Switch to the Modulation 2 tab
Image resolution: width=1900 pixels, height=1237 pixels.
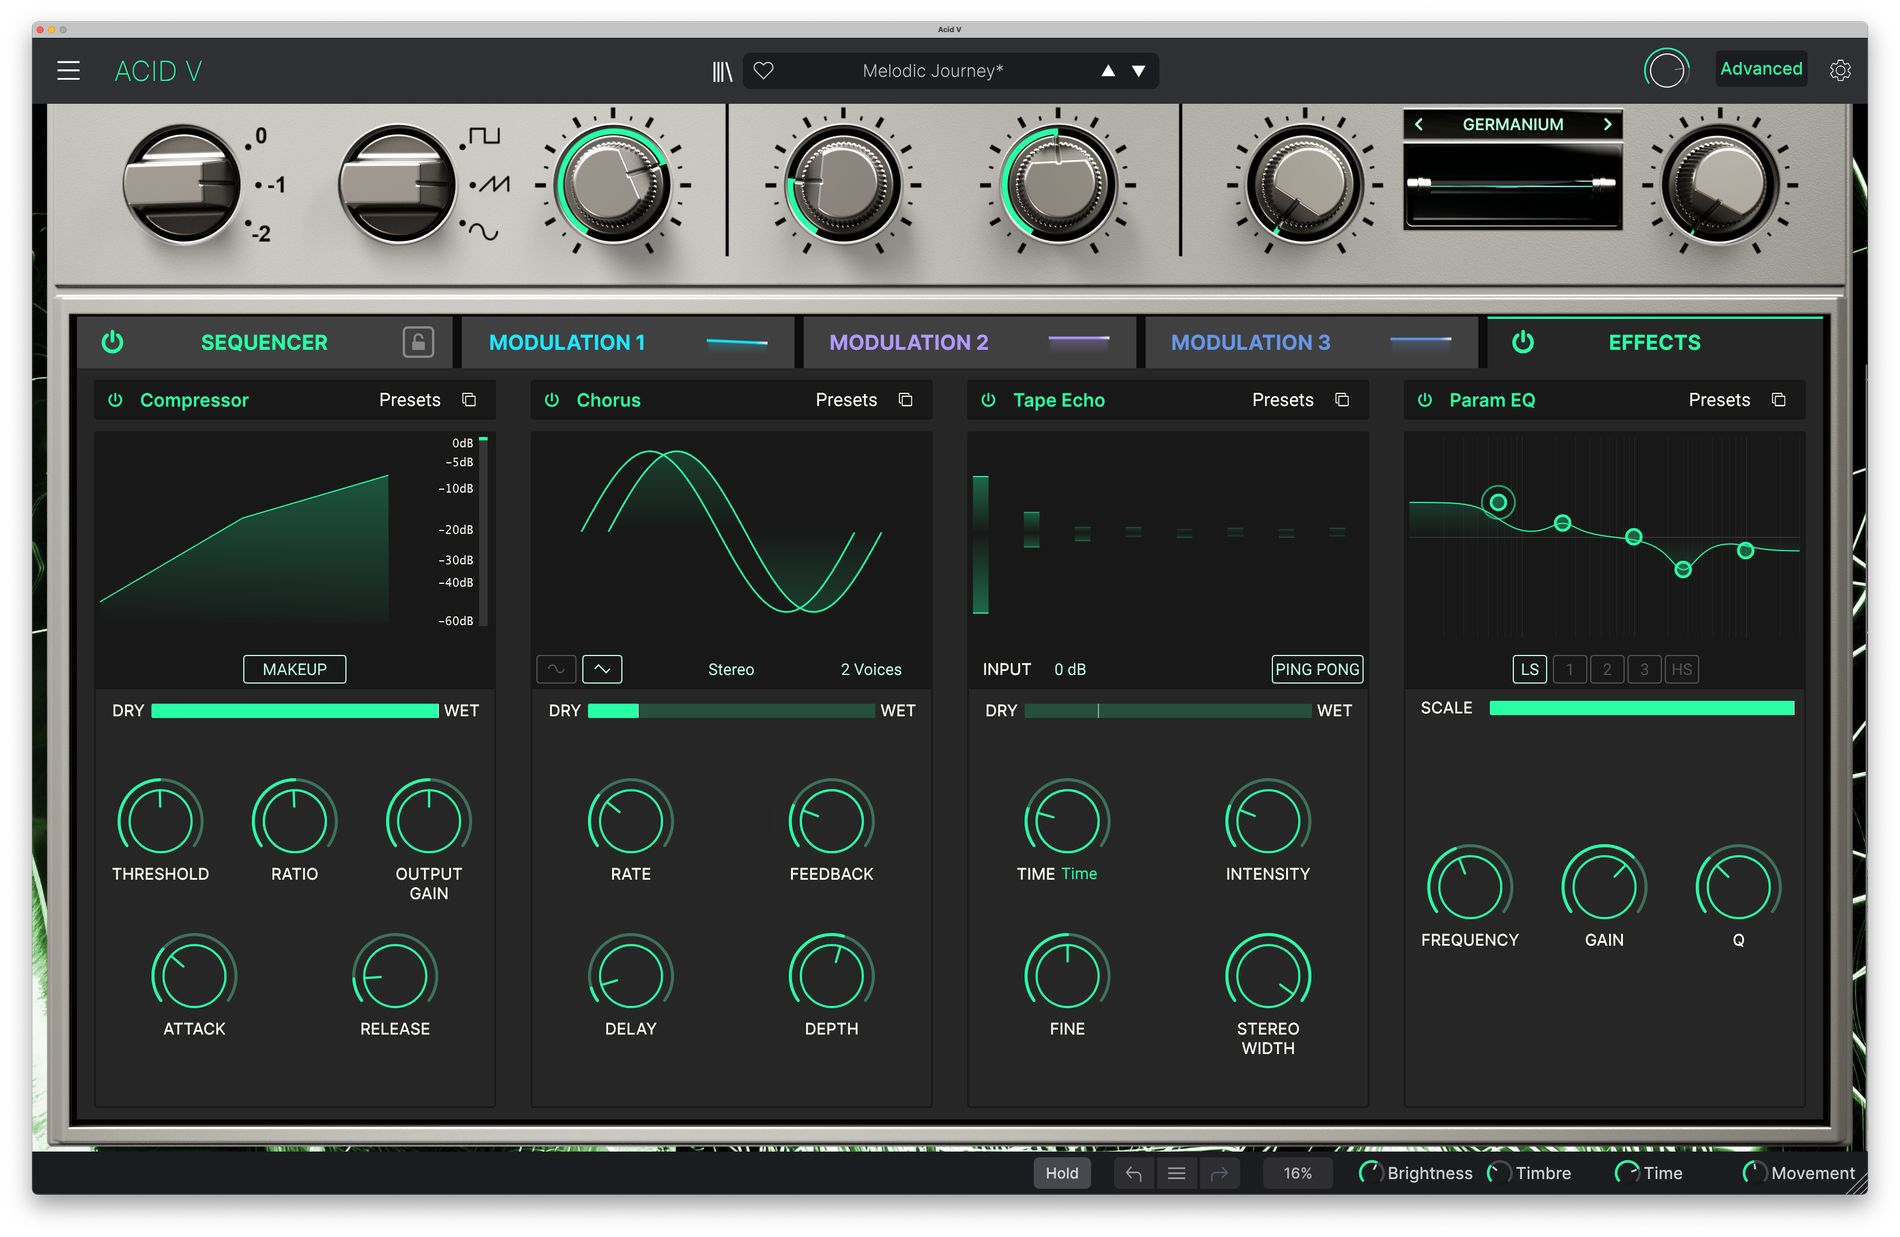click(x=908, y=342)
